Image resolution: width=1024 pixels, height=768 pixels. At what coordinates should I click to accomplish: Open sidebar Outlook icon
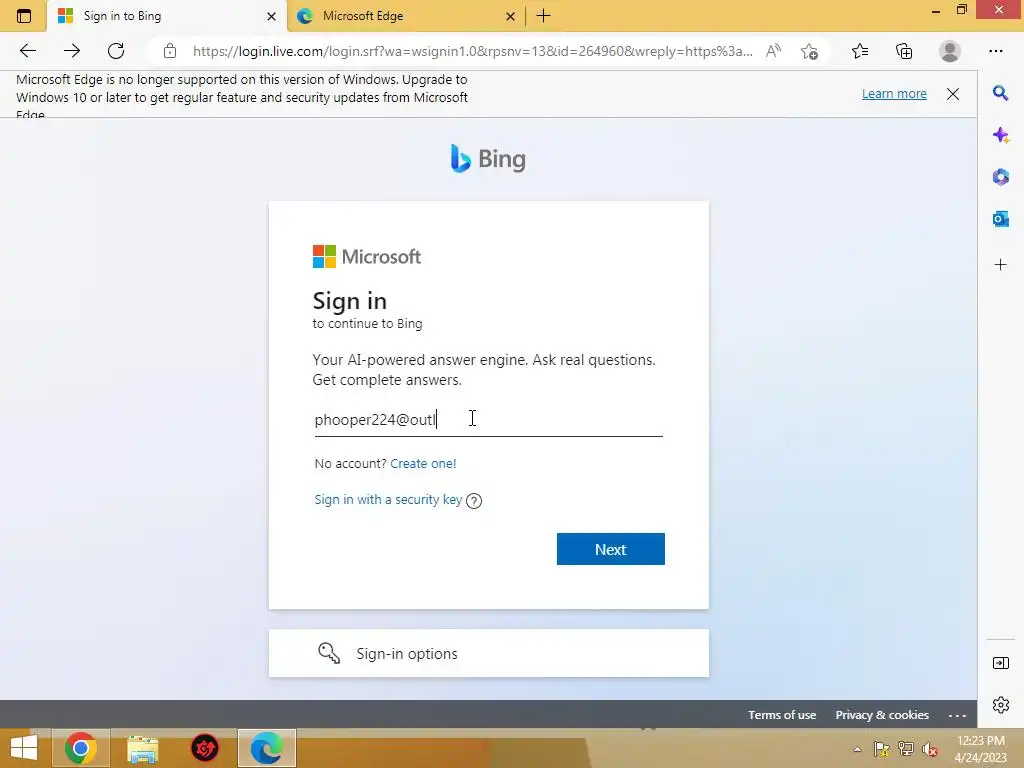click(1000, 219)
